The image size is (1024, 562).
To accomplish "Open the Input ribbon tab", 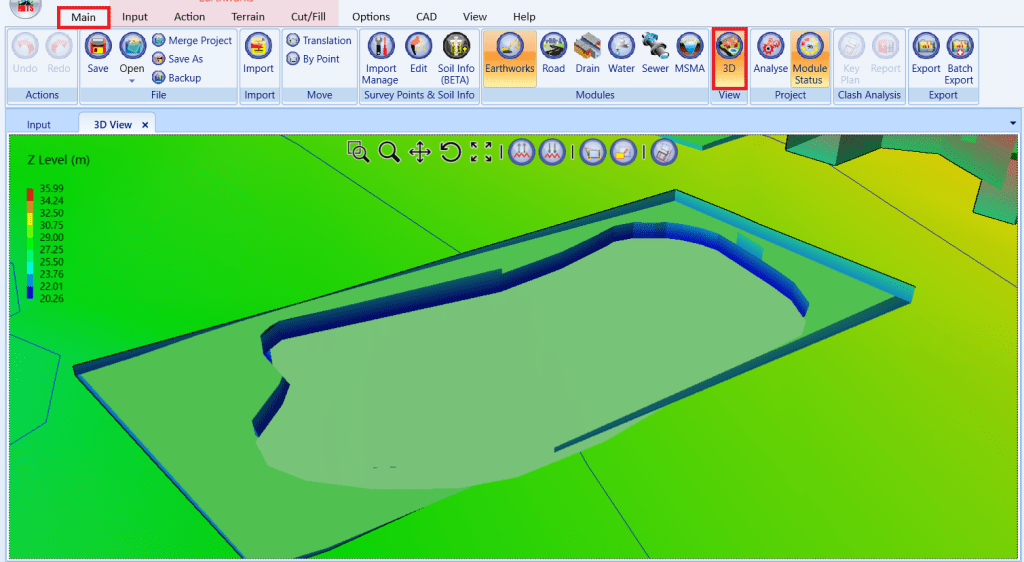I will point(135,17).
